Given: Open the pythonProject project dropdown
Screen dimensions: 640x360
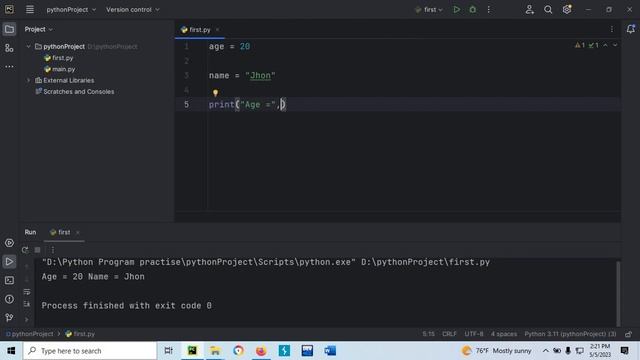Looking at the screenshot, I should [x=71, y=9].
